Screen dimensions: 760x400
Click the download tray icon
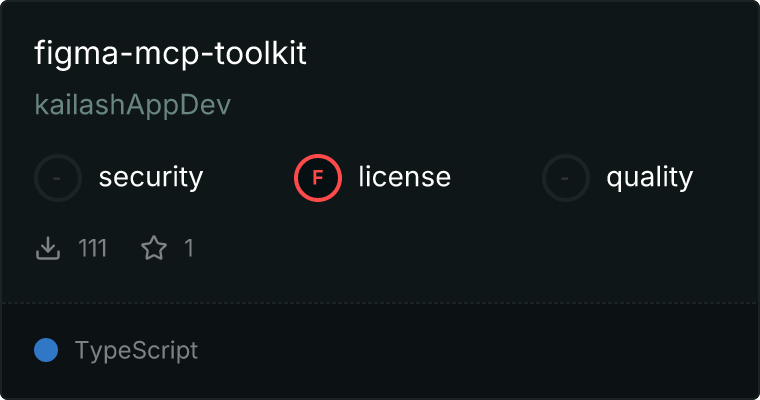(x=48, y=248)
